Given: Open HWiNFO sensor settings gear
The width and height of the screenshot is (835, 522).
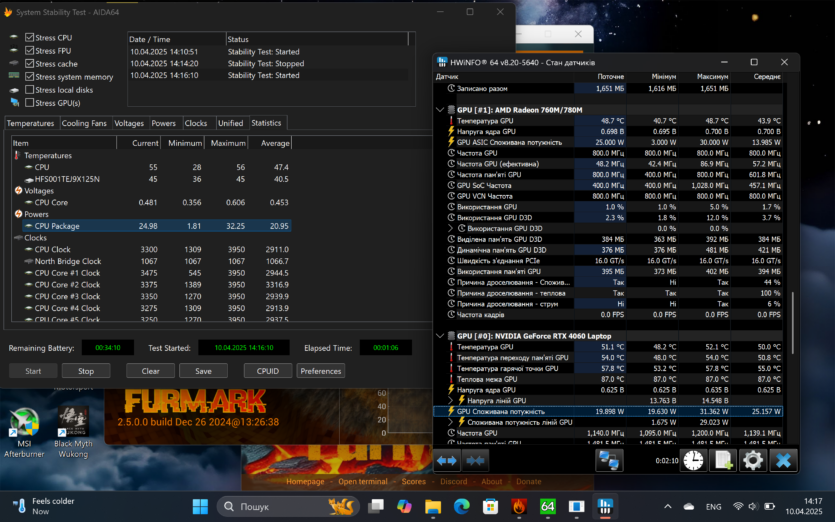Looking at the screenshot, I should (x=752, y=461).
